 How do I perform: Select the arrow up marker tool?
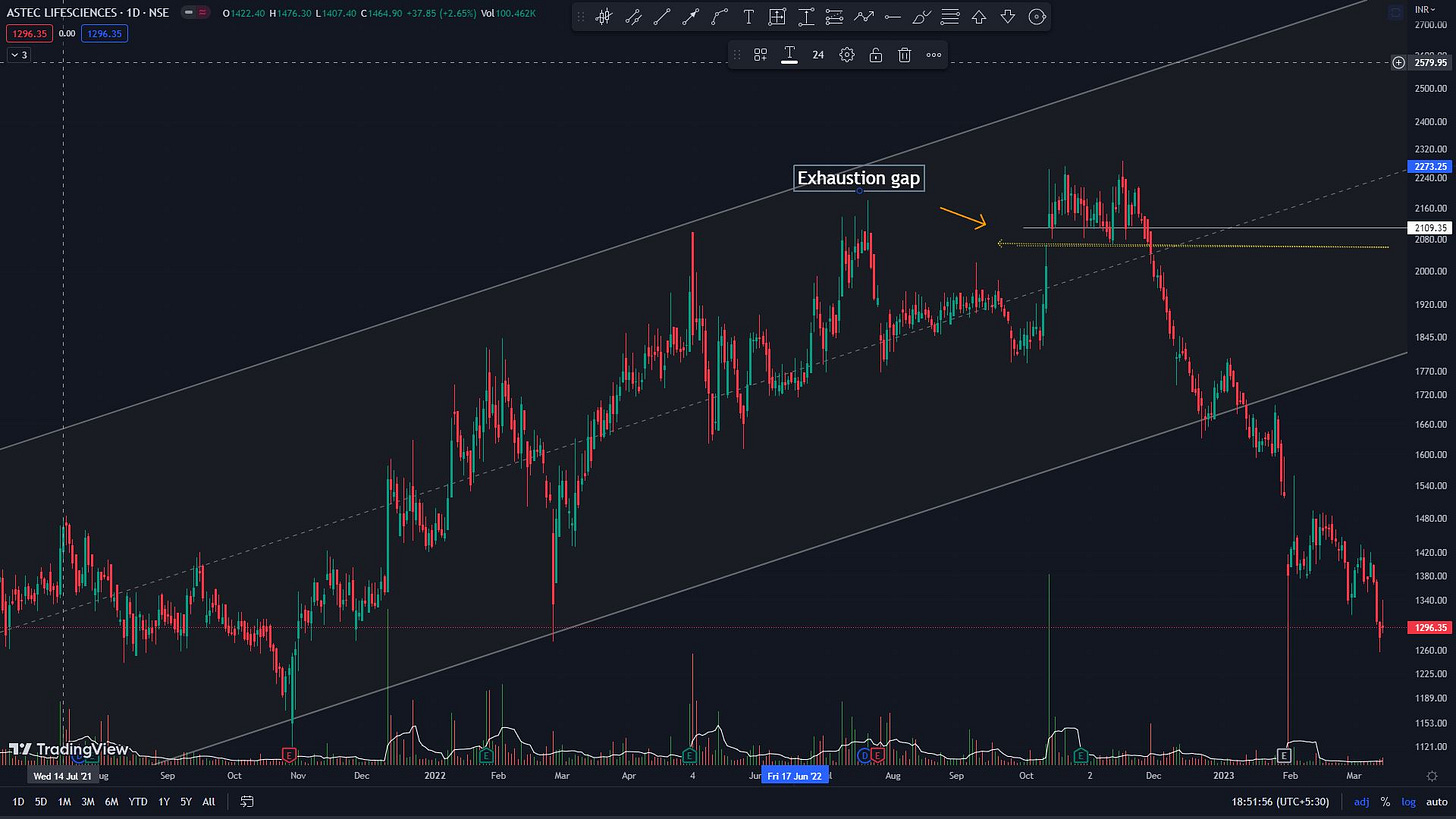(x=979, y=17)
